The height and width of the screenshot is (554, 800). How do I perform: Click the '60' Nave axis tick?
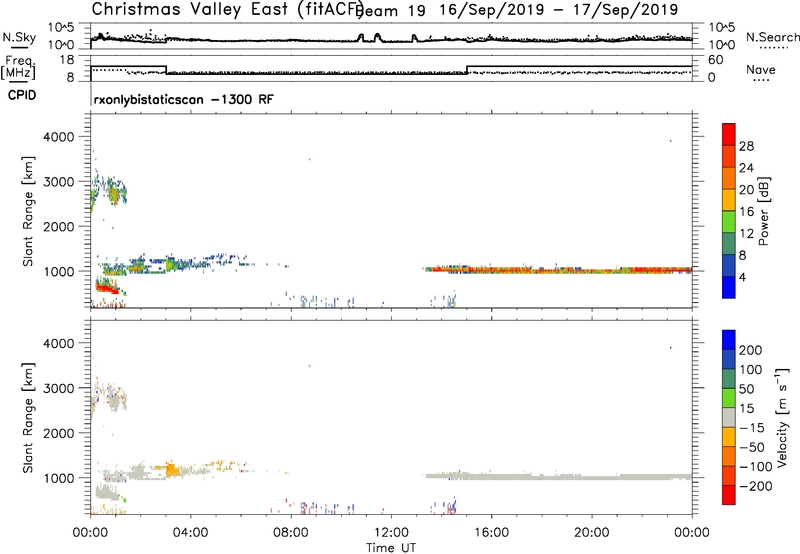715,59
